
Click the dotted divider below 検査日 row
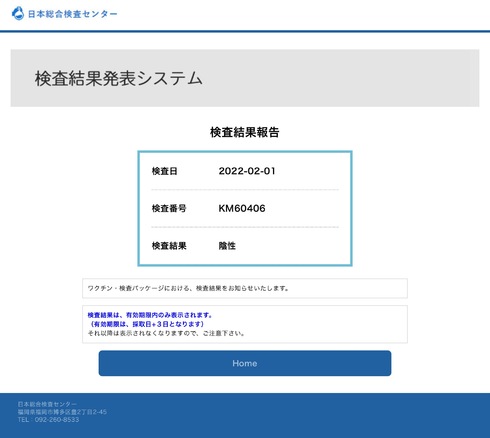pos(245,190)
